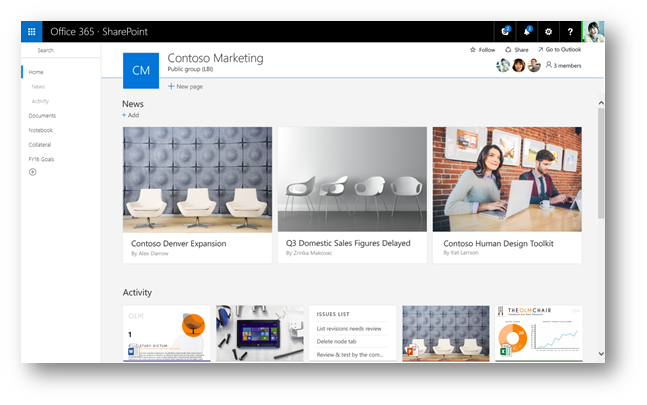Click the Word file icon on activity card
The image size is (647, 405).
tap(133, 351)
